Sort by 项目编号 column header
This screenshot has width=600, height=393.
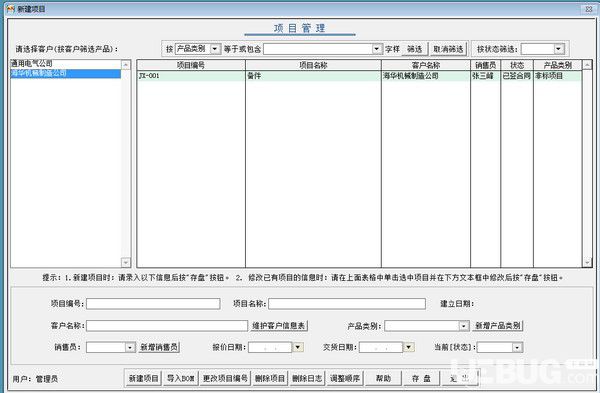point(191,65)
